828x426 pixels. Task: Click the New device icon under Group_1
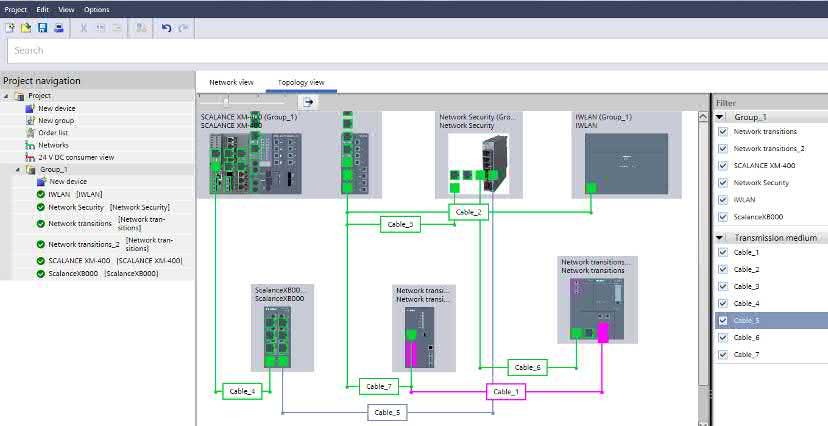41,181
